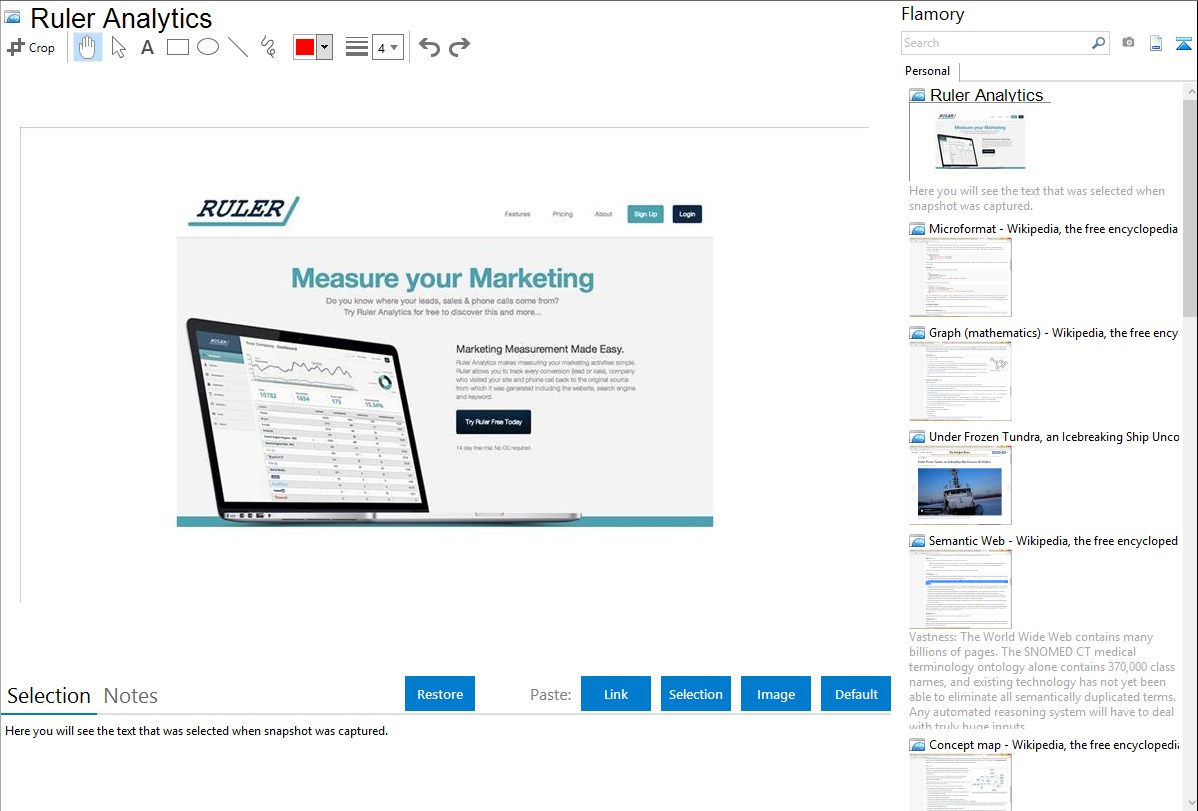Click the Default paste button
Screen dimensions: 1198x811
coord(856,694)
